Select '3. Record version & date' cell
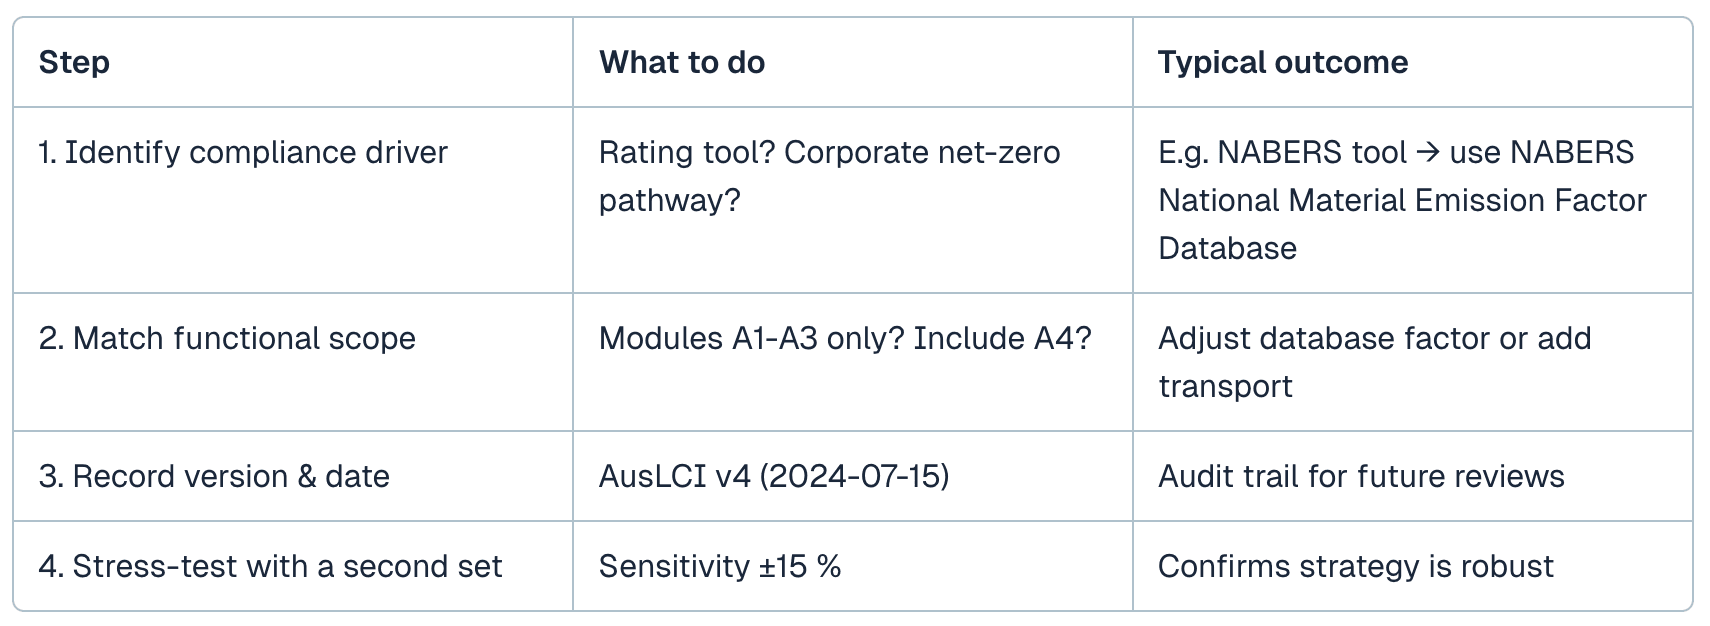The image size is (1710, 626). coord(214,476)
